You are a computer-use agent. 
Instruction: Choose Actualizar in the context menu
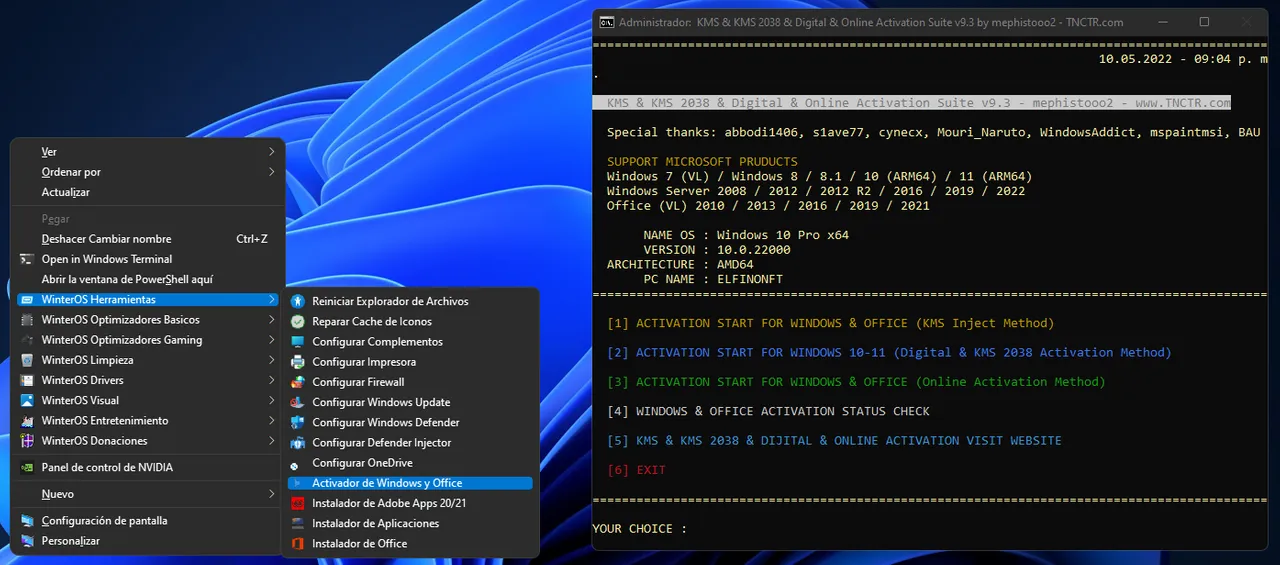tap(66, 192)
